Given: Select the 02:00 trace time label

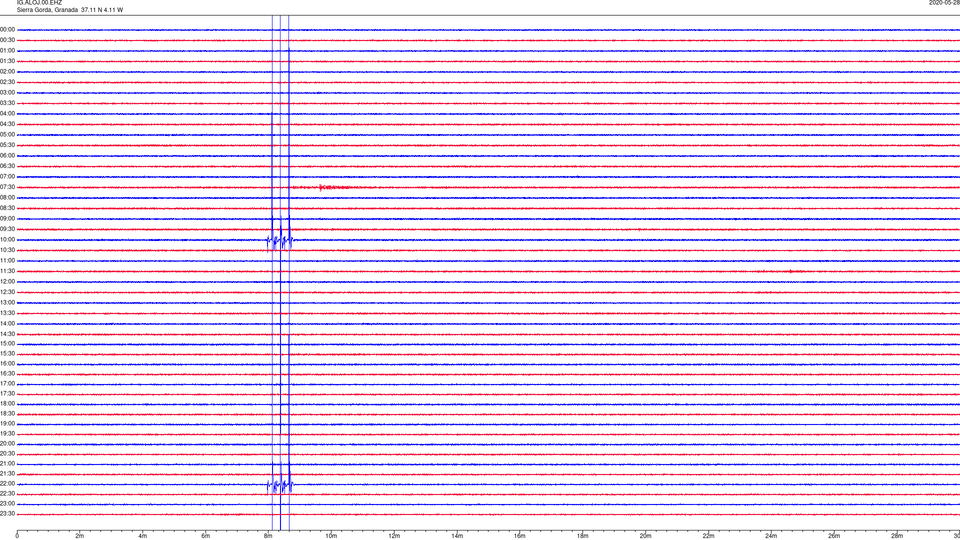Looking at the screenshot, I should (7, 72).
